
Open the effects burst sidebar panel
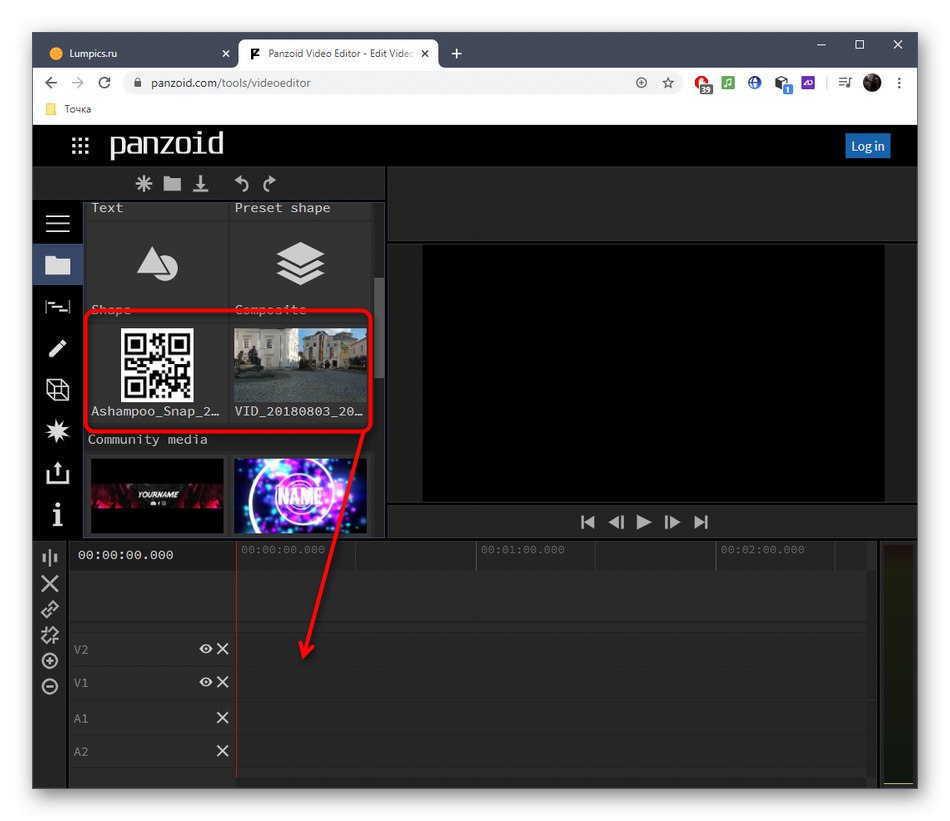pyautogui.click(x=58, y=431)
